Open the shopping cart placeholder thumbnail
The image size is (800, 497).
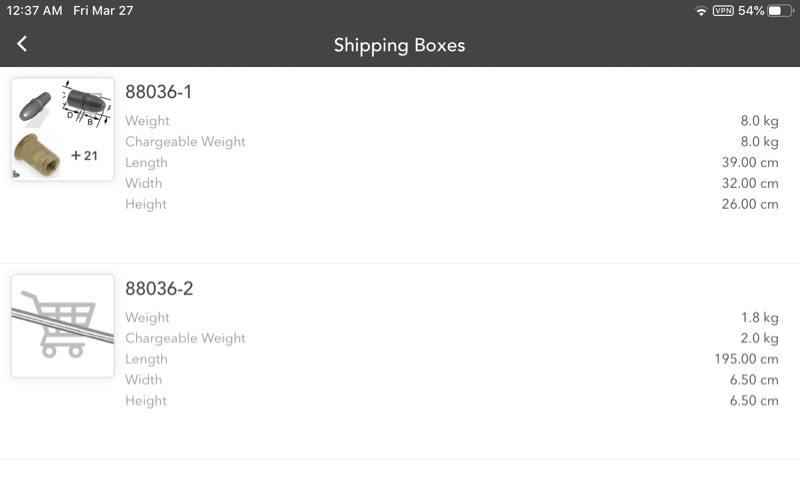(x=63, y=326)
